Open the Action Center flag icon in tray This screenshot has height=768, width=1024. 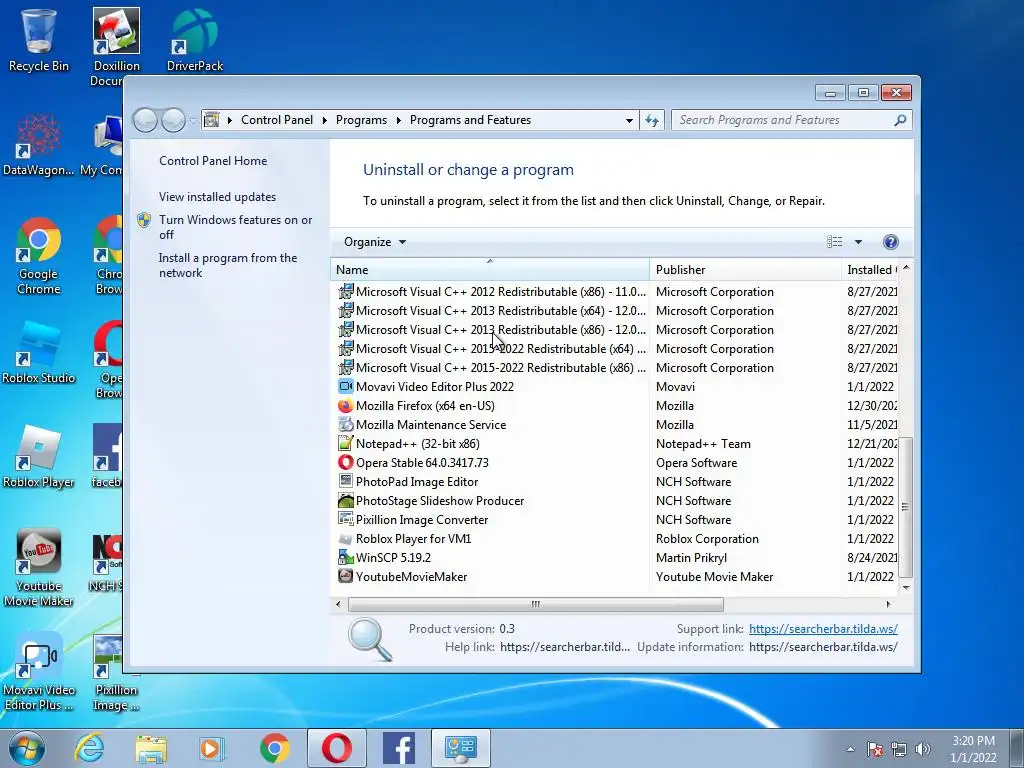875,749
